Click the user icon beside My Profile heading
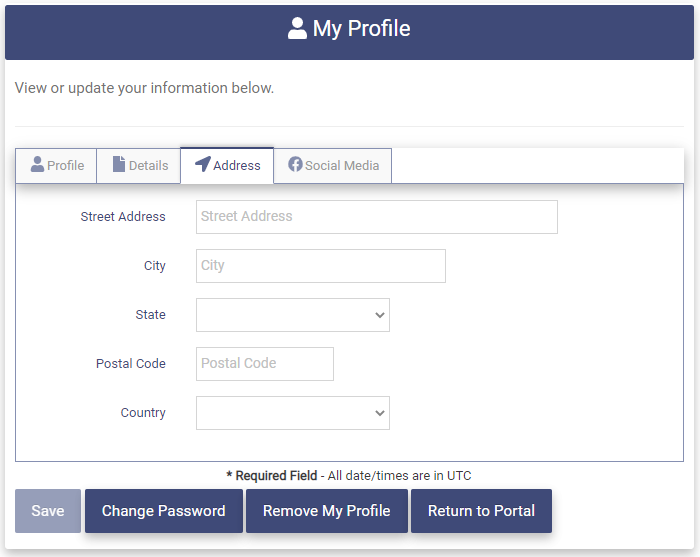The width and height of the screenshot is (700, 557). pyautogui.click(x=297, y=29)
